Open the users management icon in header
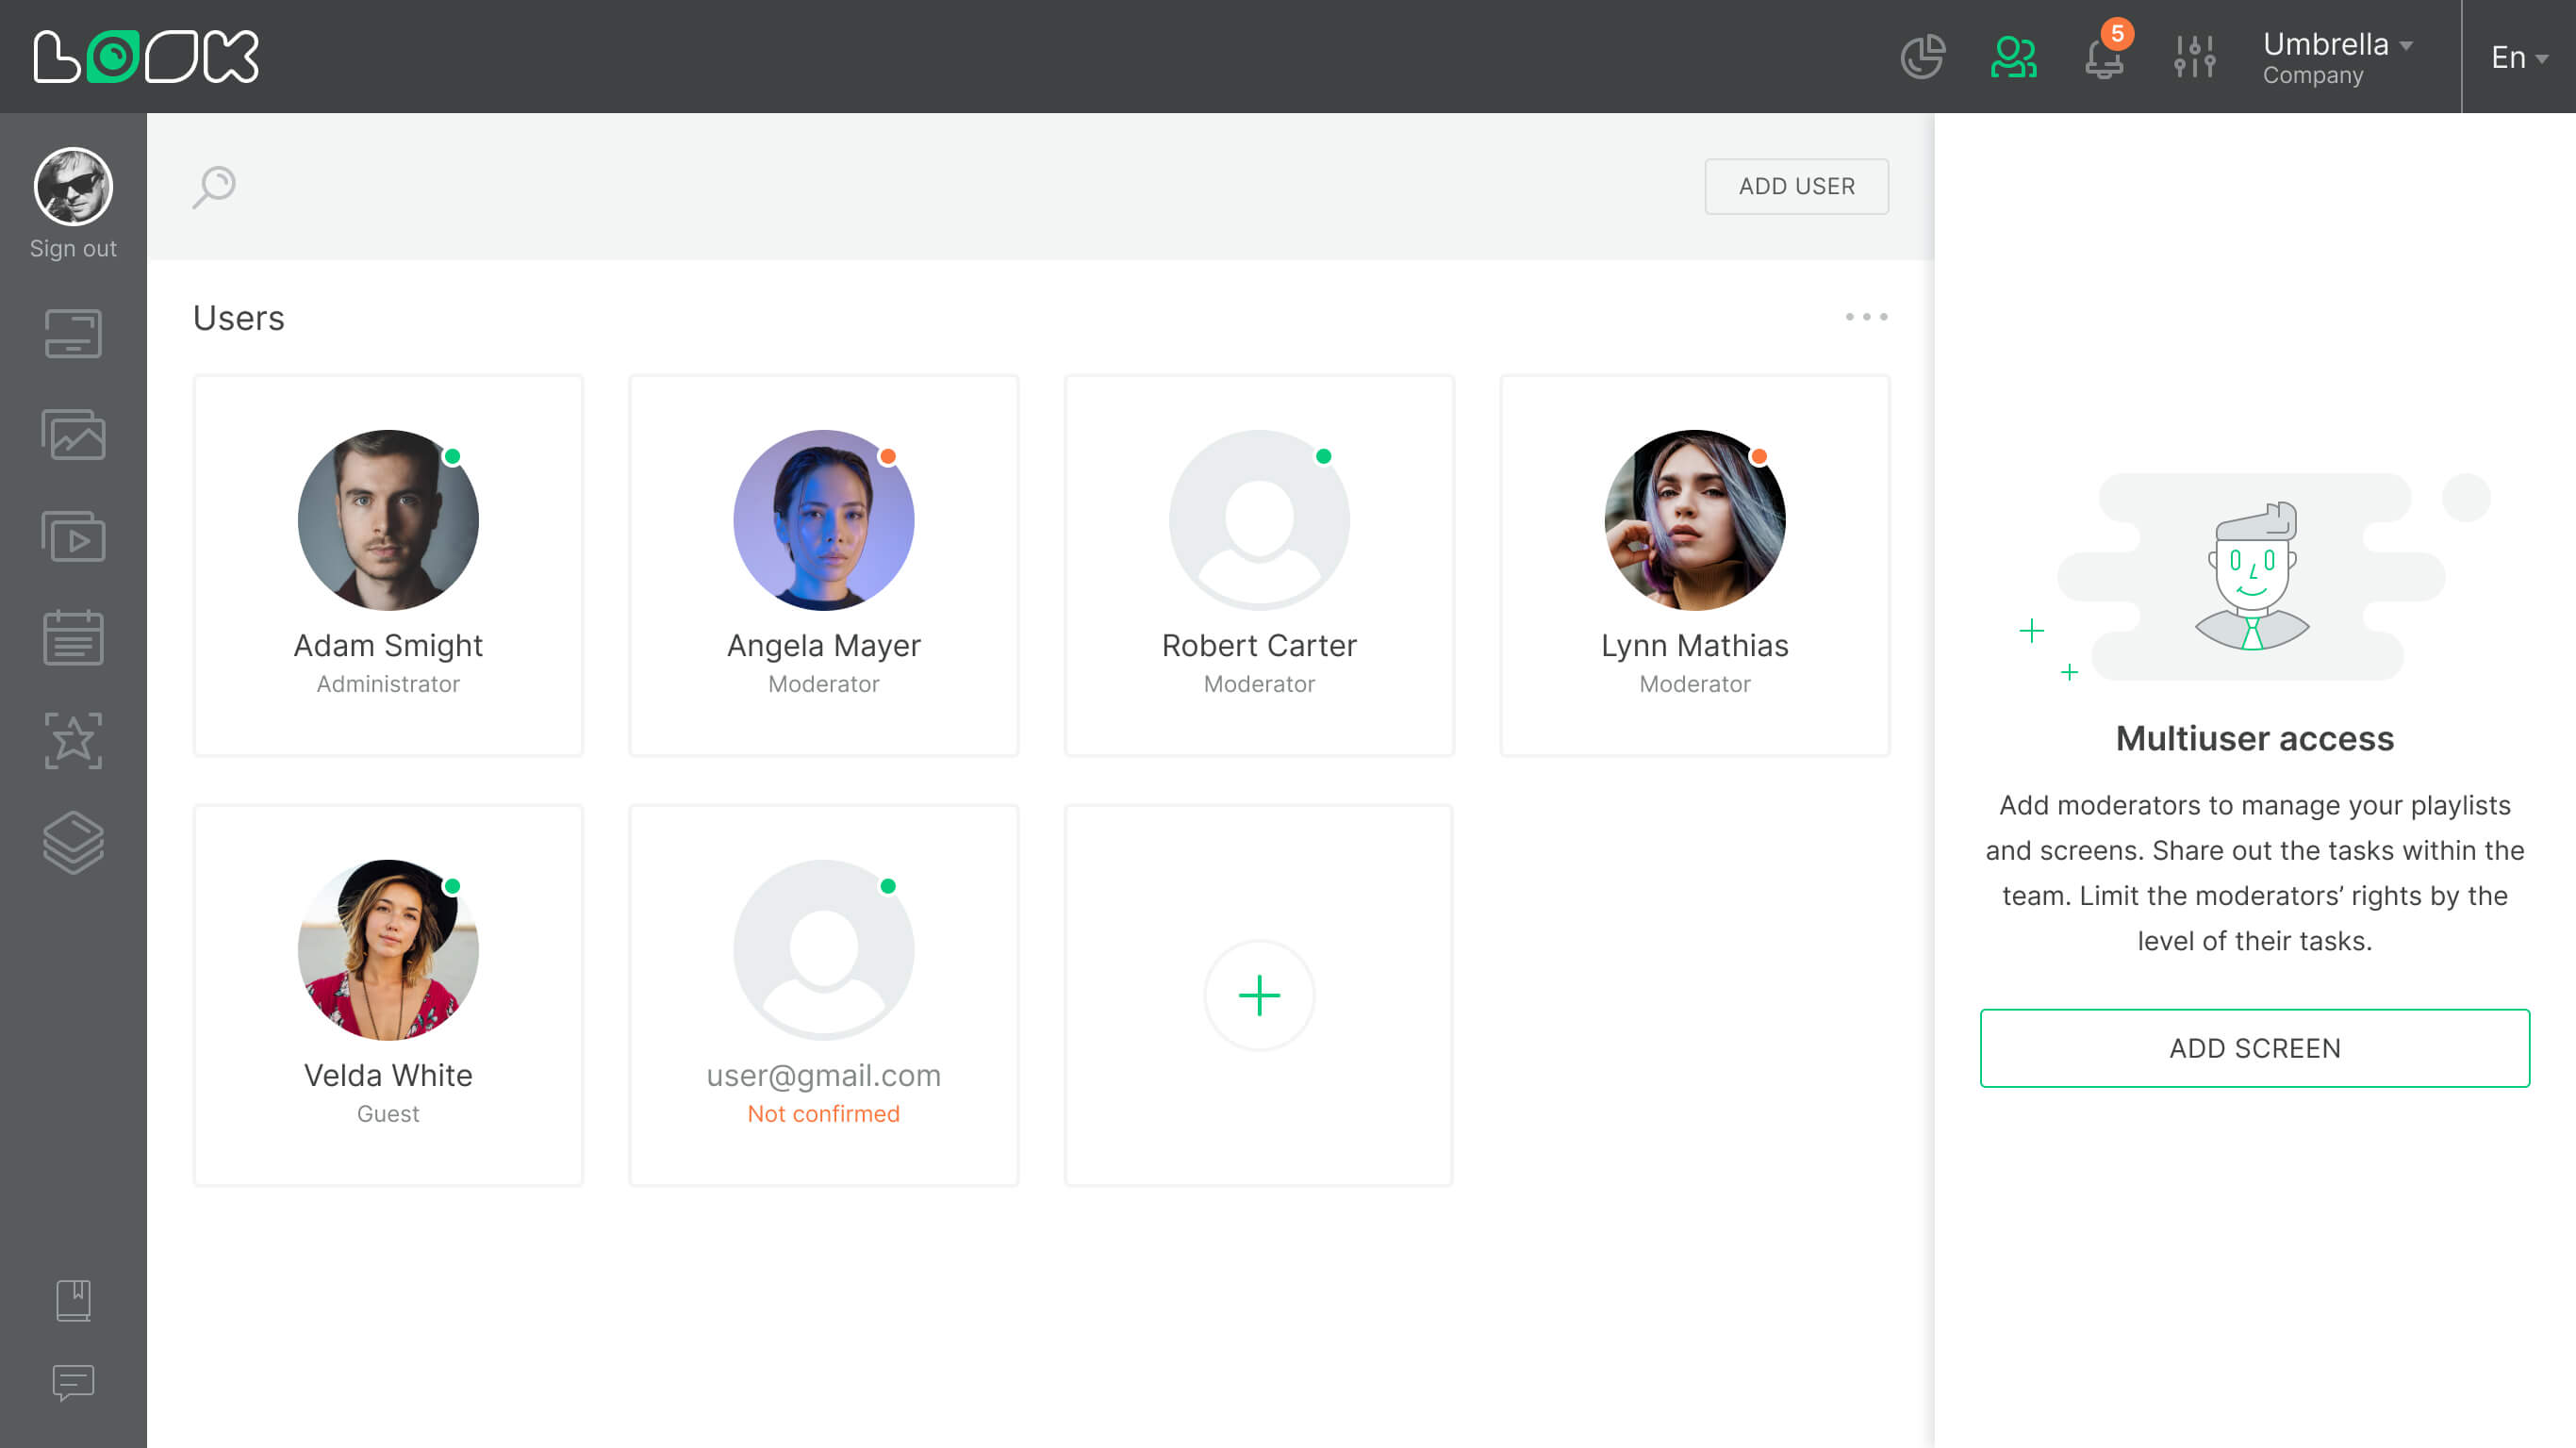The height and width of the screenshot is (1448, 2576). [x=2013, y=57]
